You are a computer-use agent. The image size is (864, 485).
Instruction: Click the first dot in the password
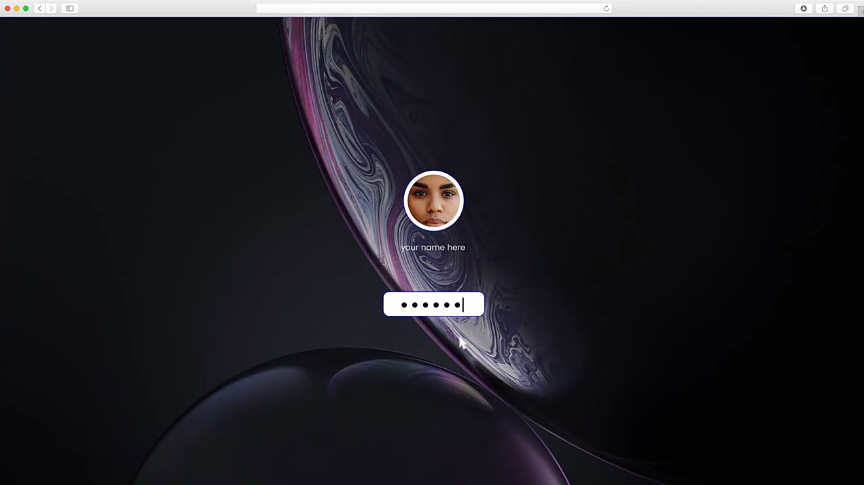(403, 305)
